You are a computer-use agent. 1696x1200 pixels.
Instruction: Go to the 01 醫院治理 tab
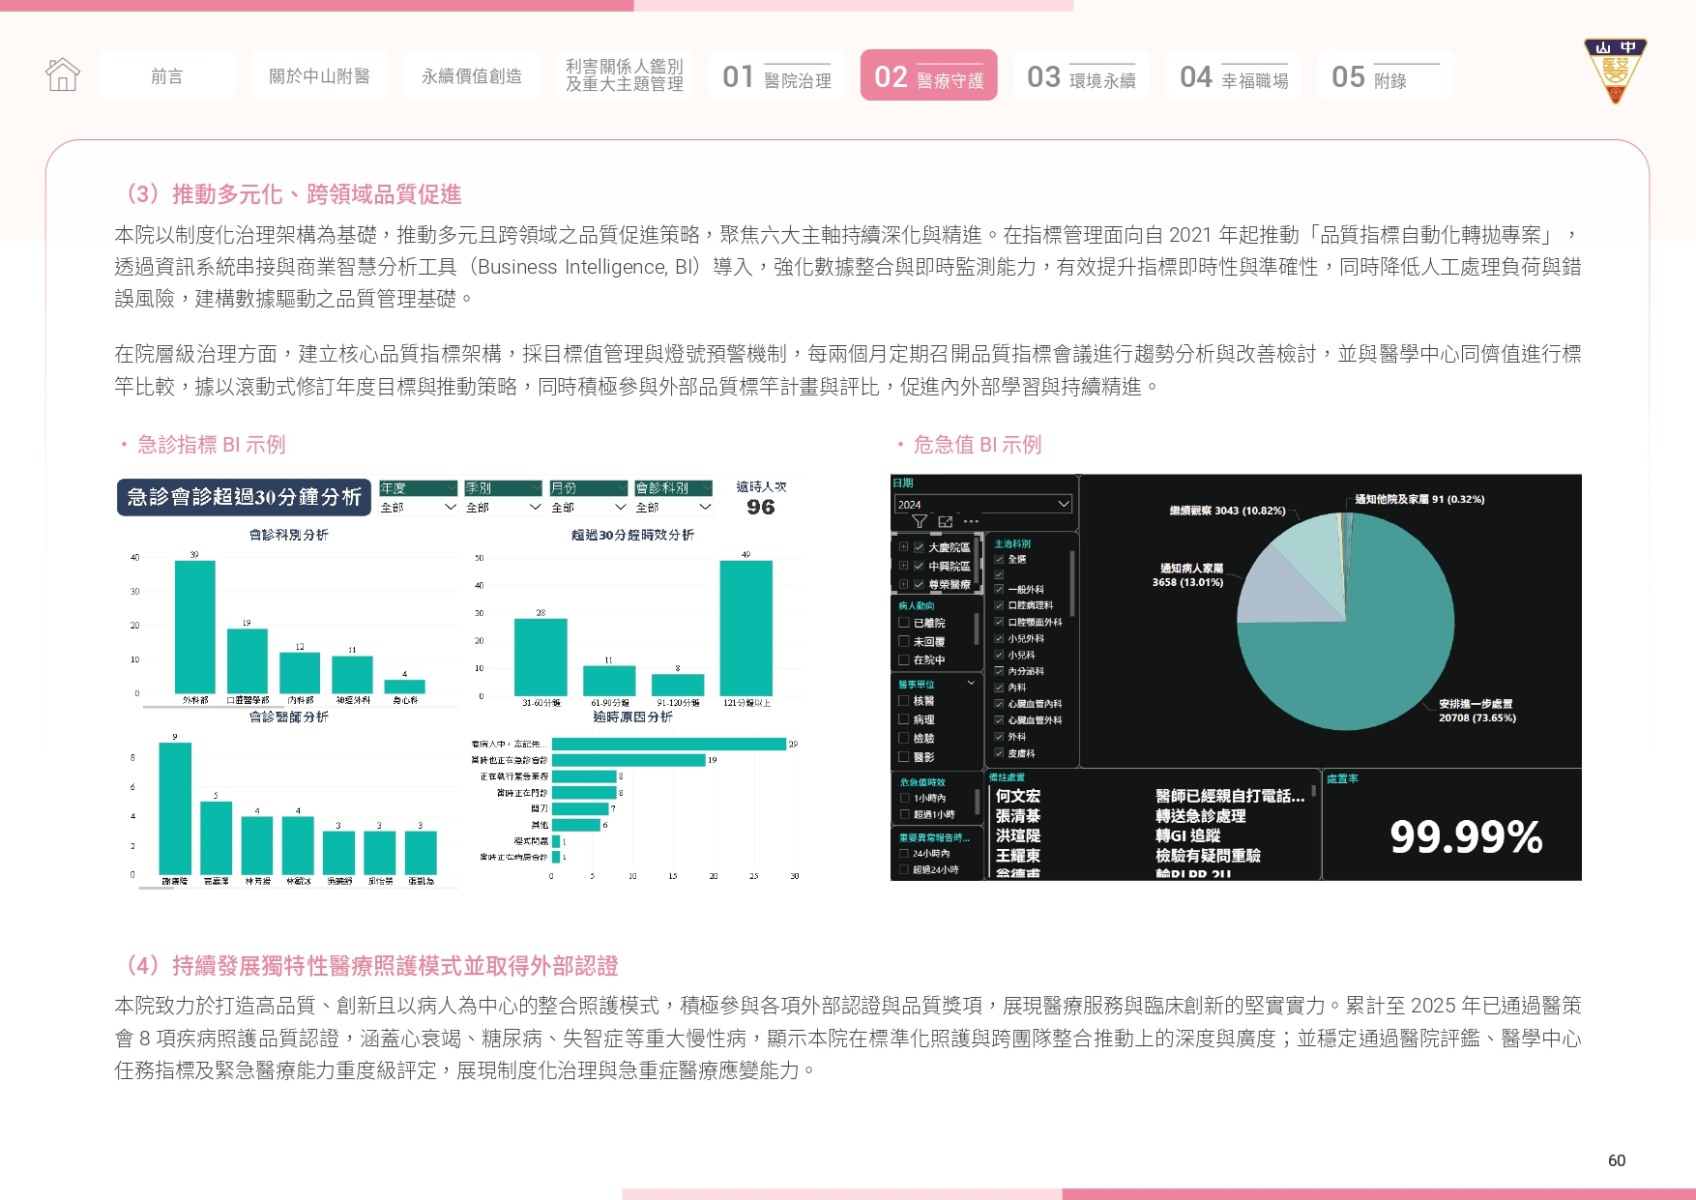point(777,76)
